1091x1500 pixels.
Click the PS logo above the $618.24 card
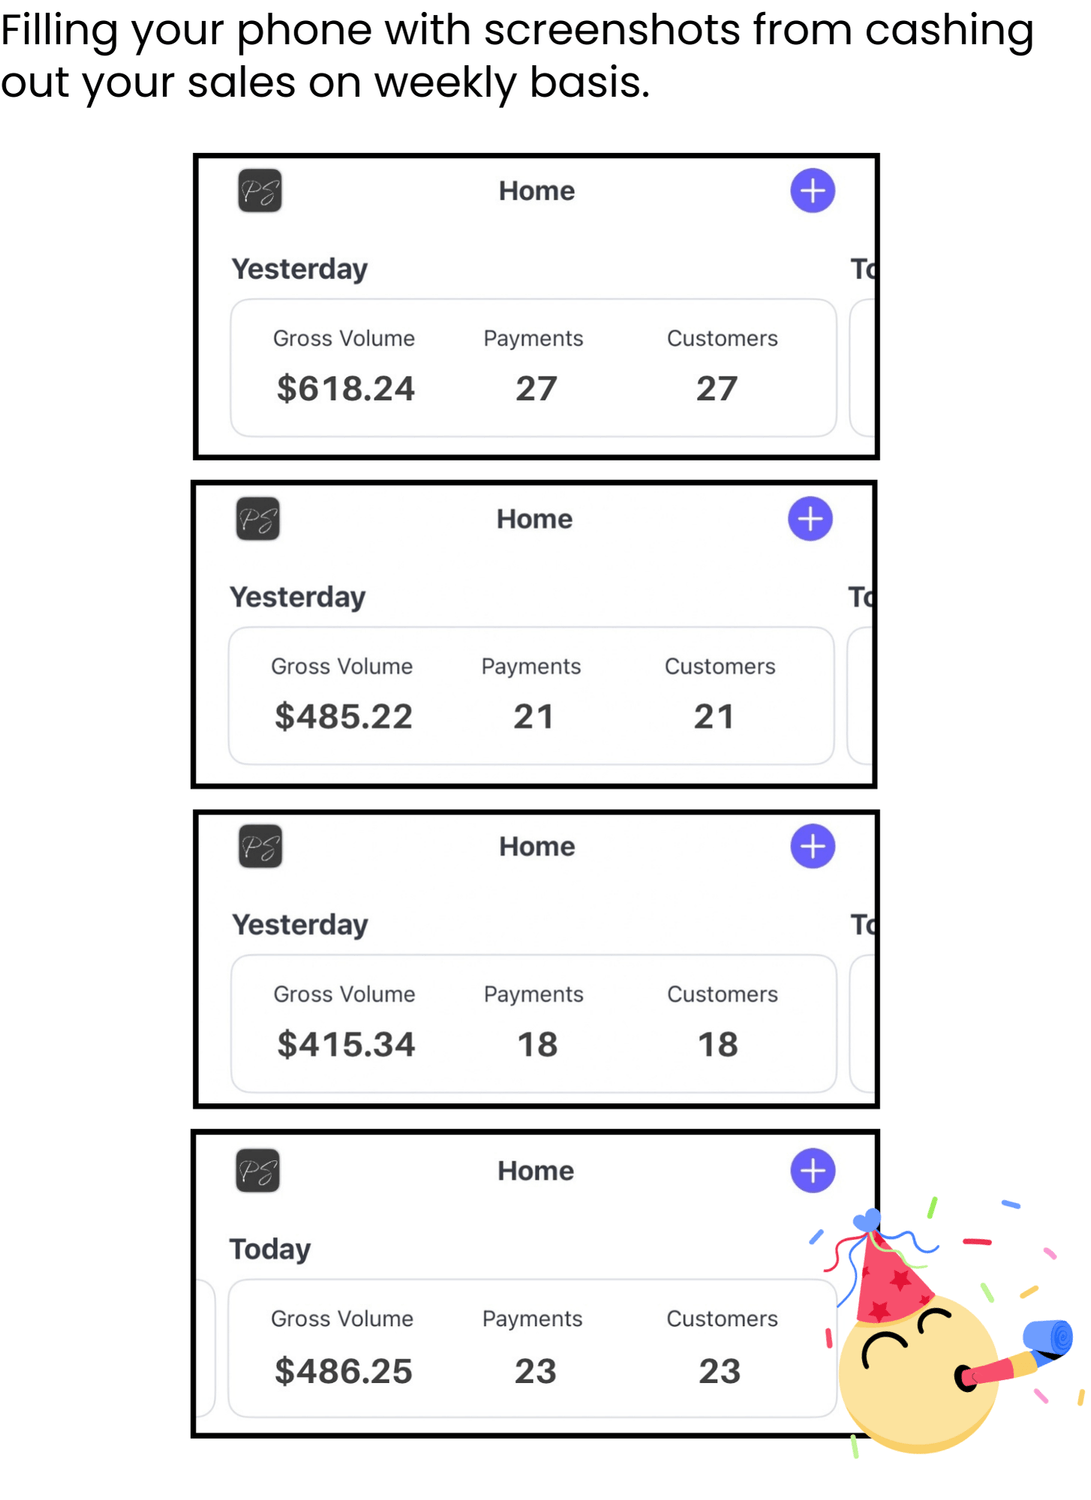260,191
